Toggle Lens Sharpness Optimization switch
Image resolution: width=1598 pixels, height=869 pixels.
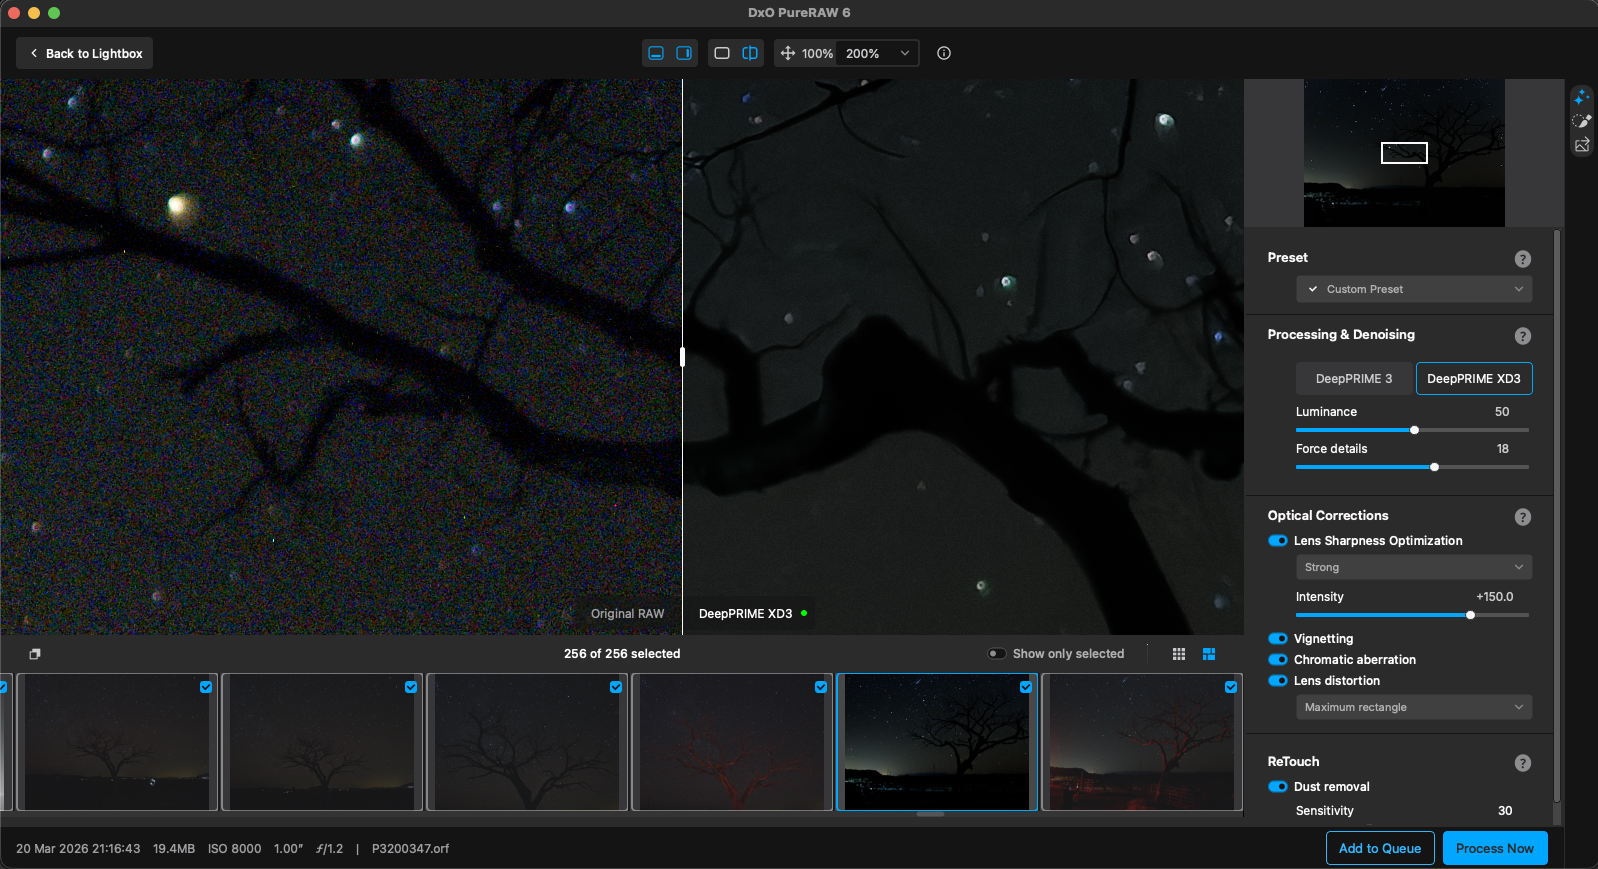(x=1278, y=541)
